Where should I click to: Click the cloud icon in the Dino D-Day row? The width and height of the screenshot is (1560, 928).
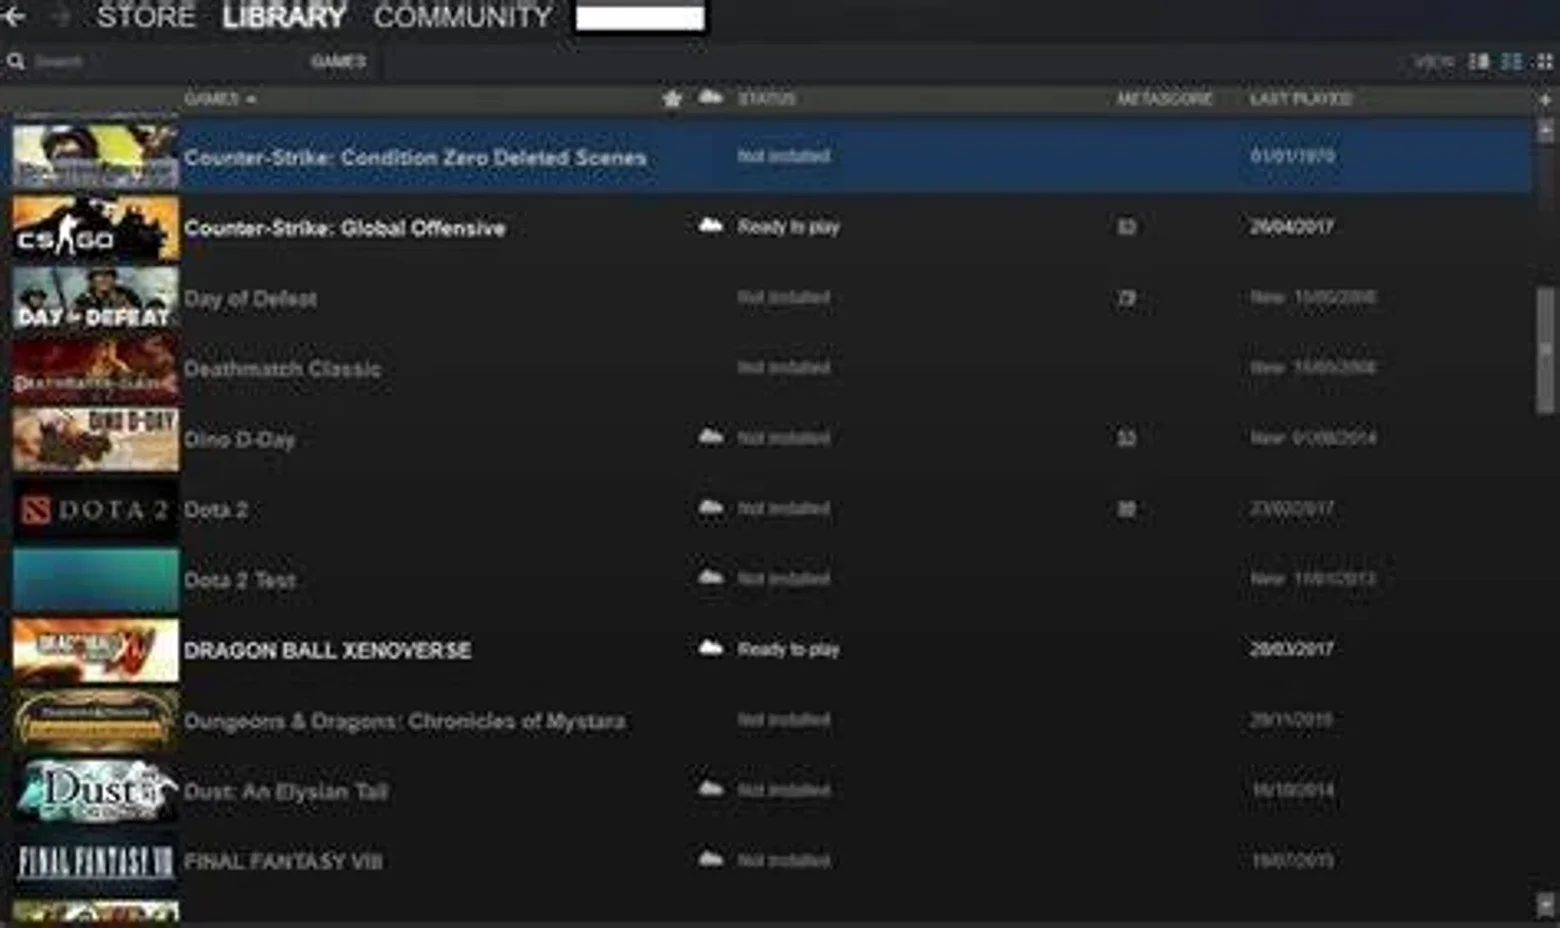coord(710,437)
